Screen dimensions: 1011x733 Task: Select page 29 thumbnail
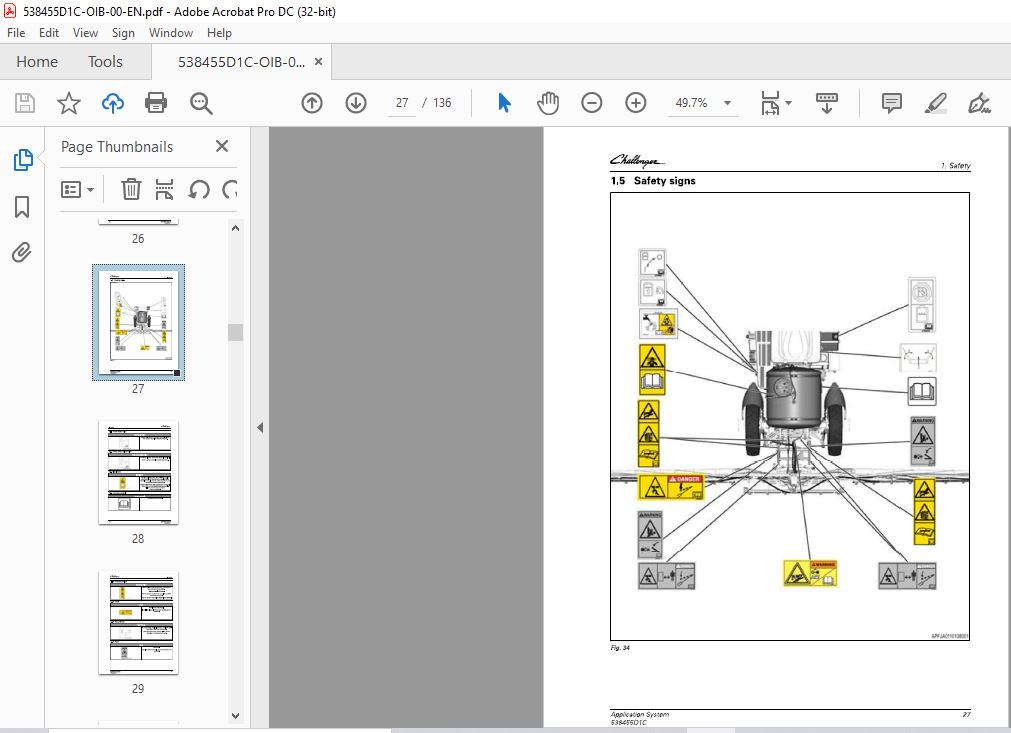tap(139, 623)
